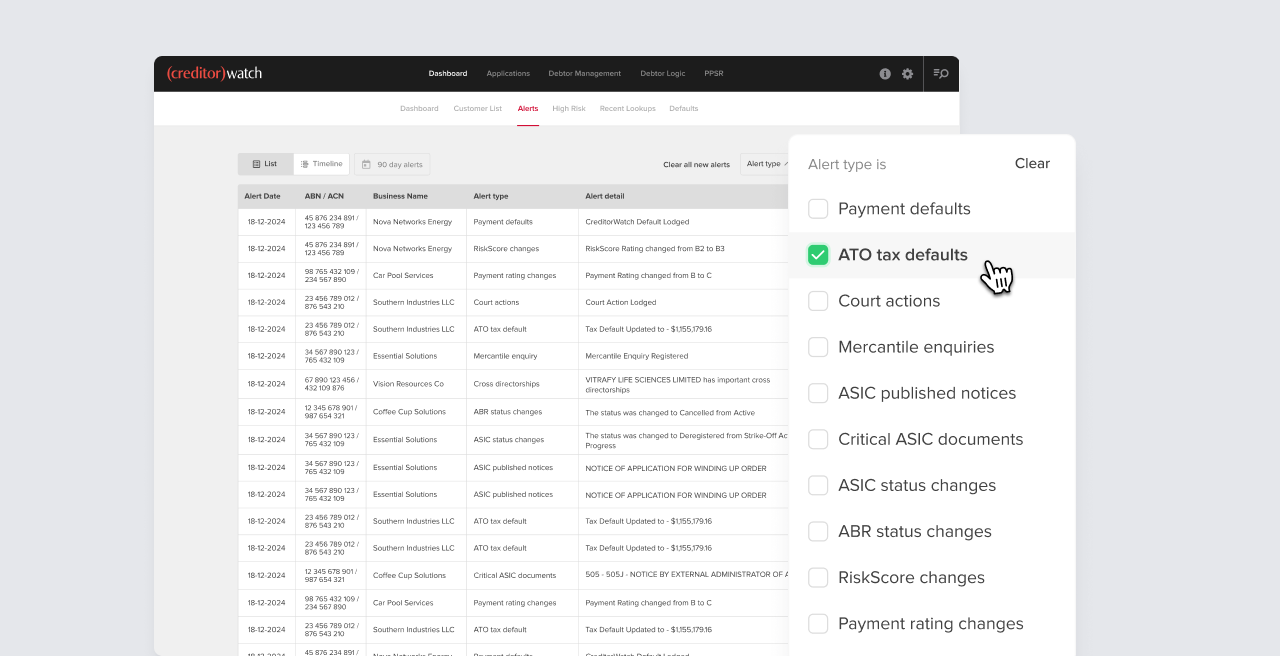Clear the alert type filters
This screenshot has height=656, width=1280.
pyautogui.click(x=1032, y=163)
